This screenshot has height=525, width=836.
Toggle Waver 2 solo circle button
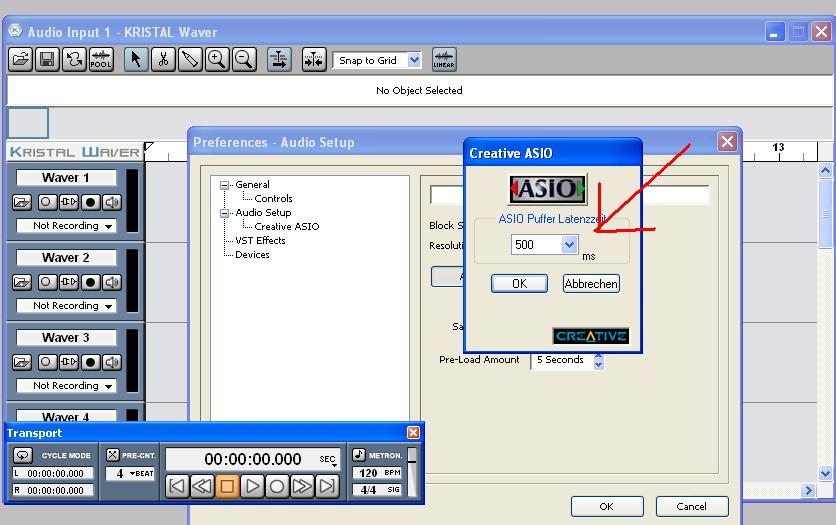pyautogui.click(x=46, y=282)
